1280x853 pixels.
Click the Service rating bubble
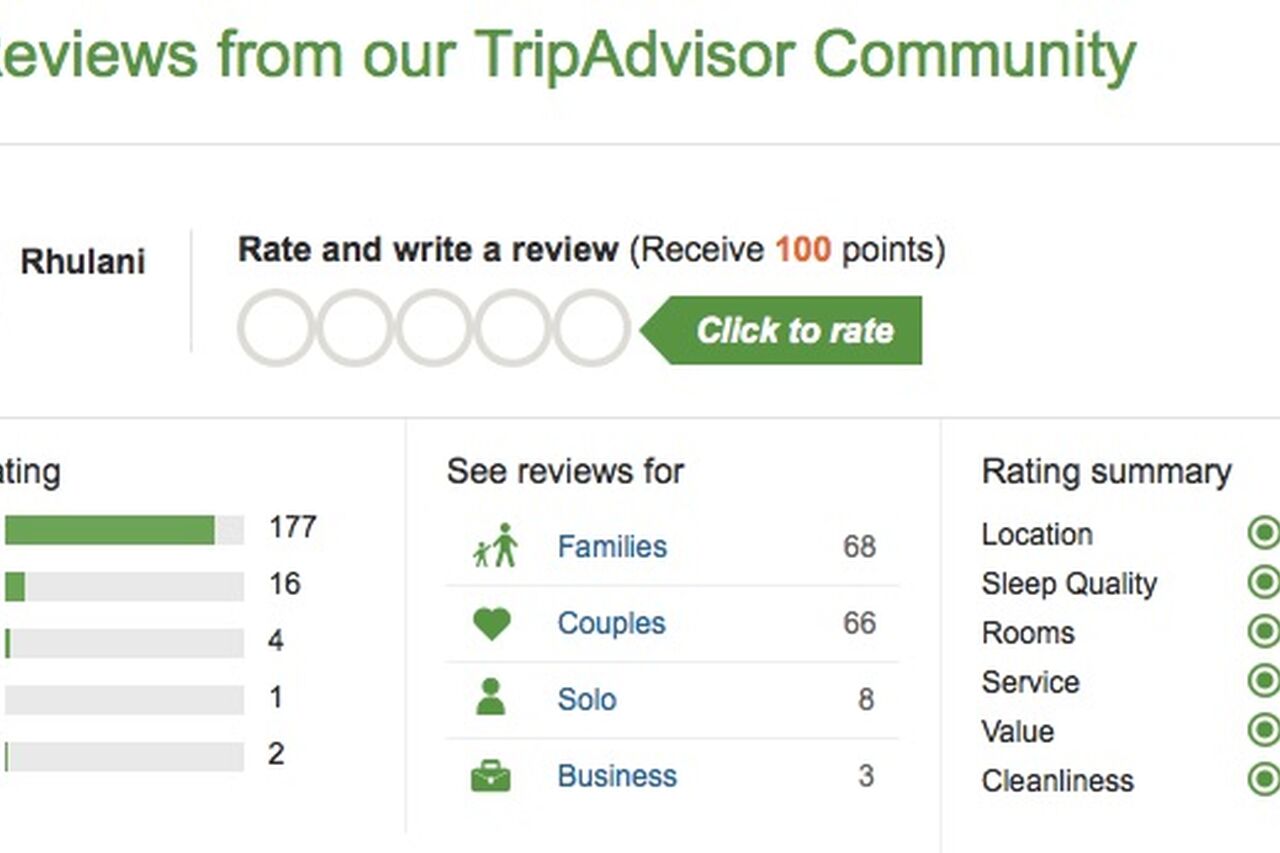1265,682
